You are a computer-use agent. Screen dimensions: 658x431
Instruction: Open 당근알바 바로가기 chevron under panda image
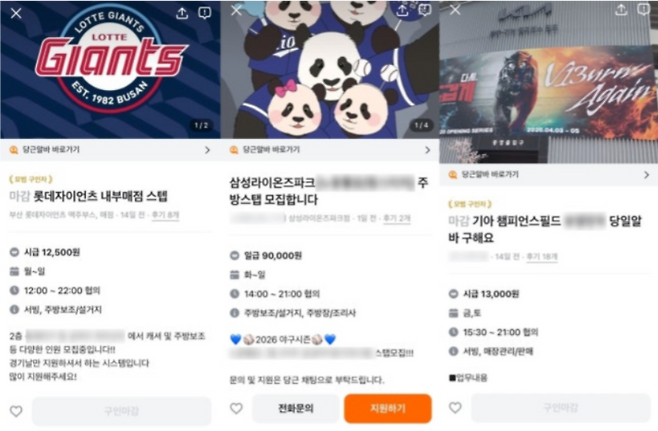(428, 150)
